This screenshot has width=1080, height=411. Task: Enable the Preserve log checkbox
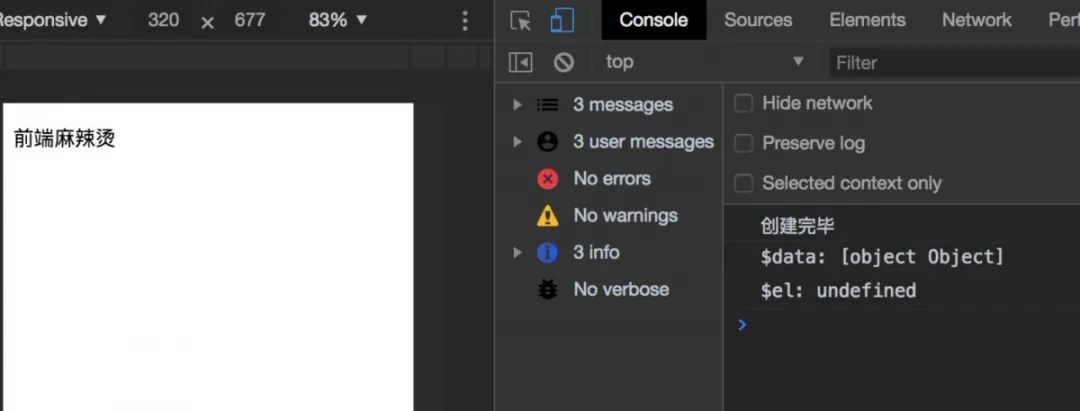tap(743, 143)
